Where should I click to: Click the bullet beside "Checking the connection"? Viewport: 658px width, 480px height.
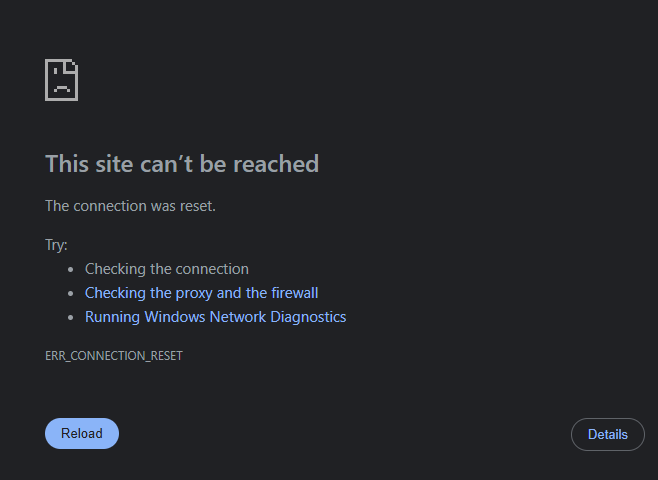[70, 269]
